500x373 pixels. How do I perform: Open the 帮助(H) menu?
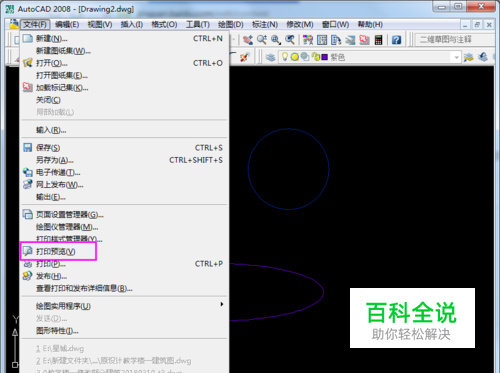(370, 24)
